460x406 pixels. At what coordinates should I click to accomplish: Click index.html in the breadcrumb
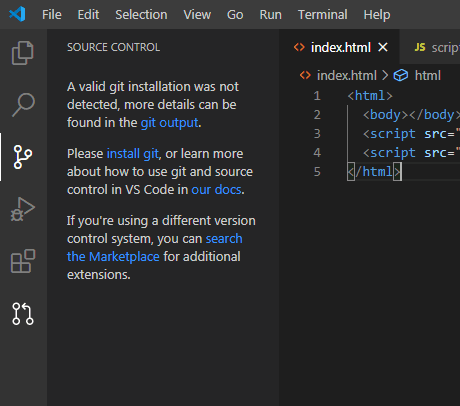click(347, 75)
